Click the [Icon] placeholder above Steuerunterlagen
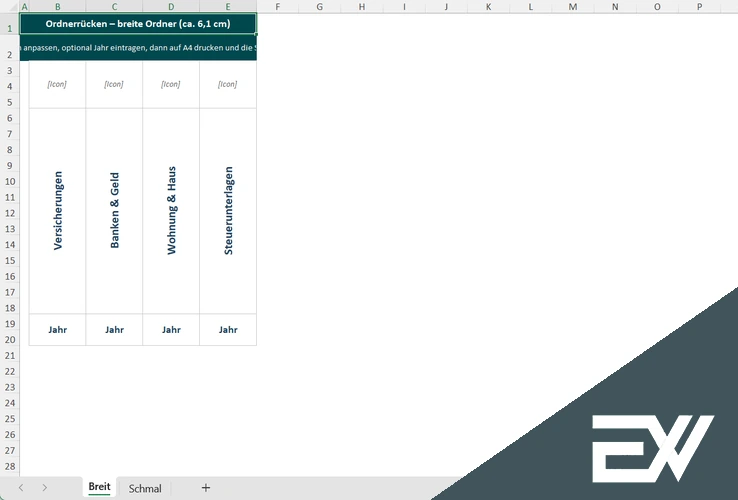 point(228,84)
